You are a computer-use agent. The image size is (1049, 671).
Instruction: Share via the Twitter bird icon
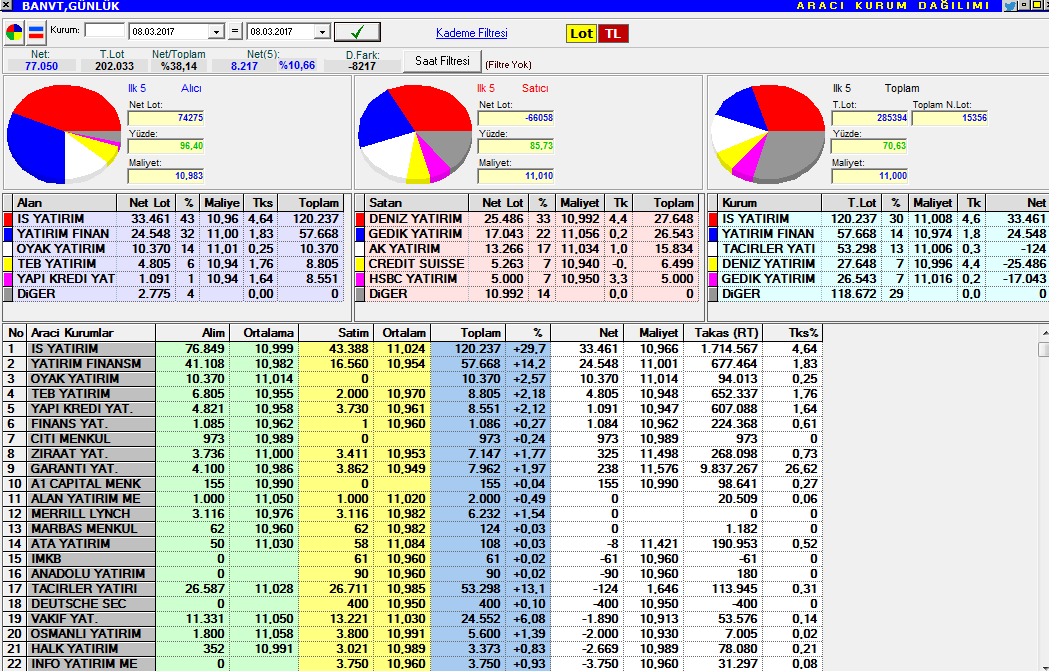pyautogui.click(x=1010, y=5)
